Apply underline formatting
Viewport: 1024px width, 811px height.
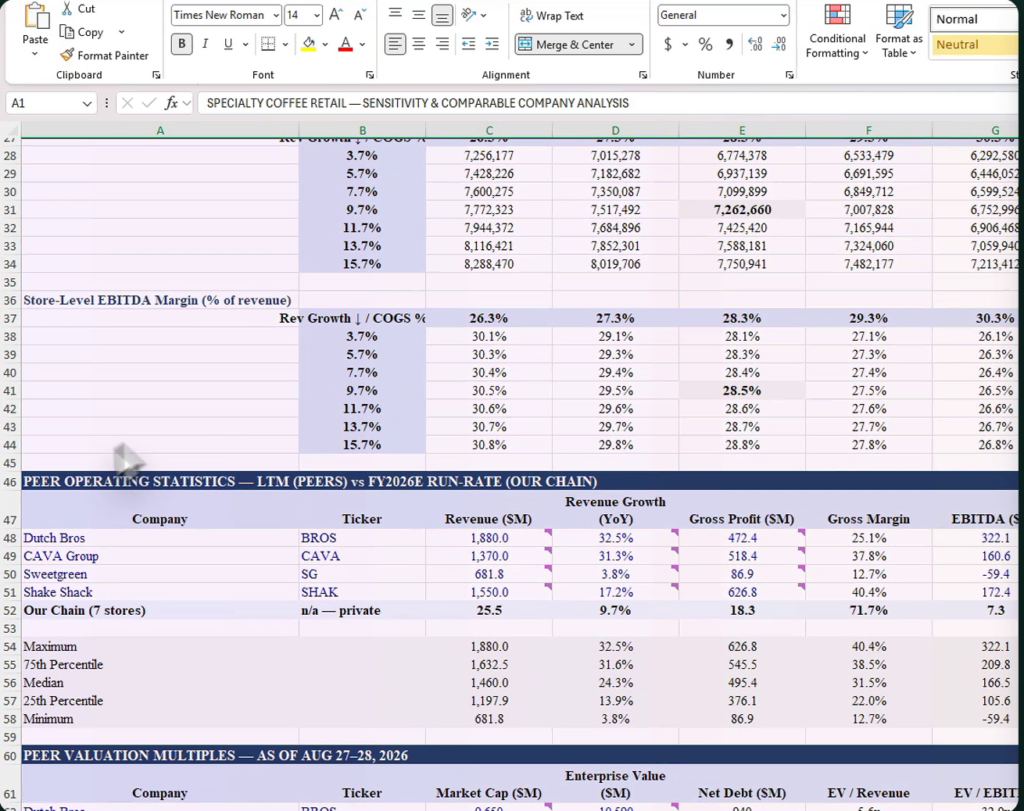point(228,44)
